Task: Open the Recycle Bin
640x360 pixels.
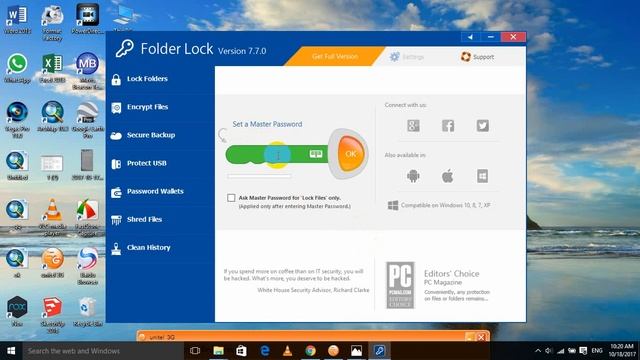Action: [x=87, y=312]
